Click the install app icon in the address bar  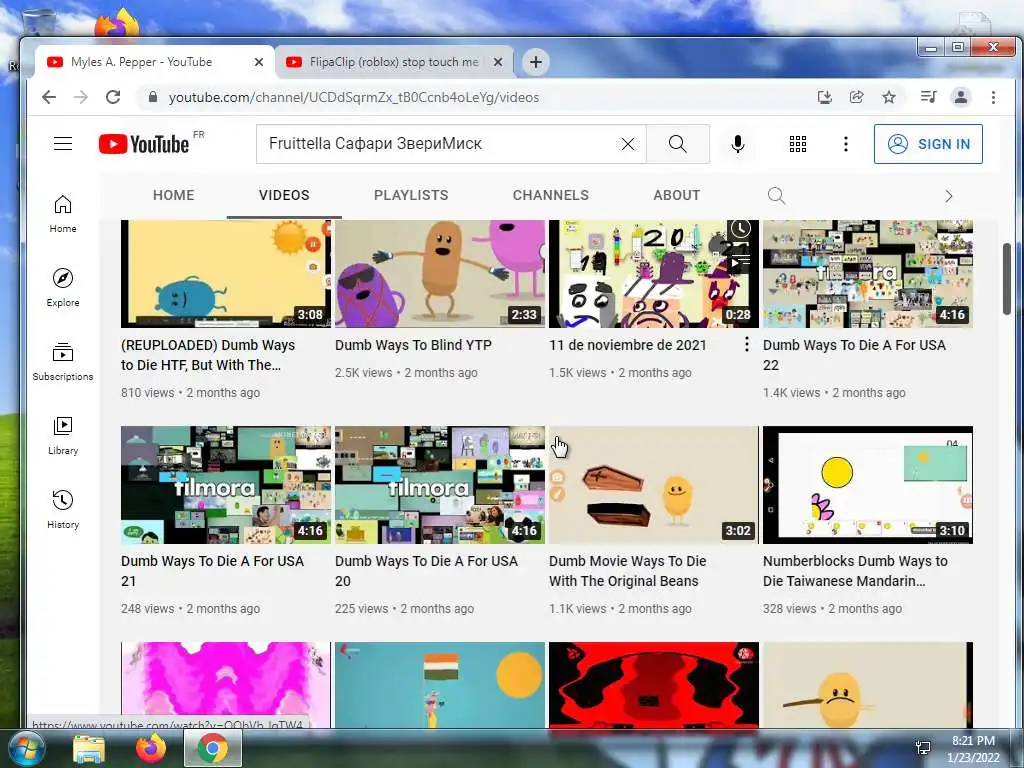tap(825, 97)
